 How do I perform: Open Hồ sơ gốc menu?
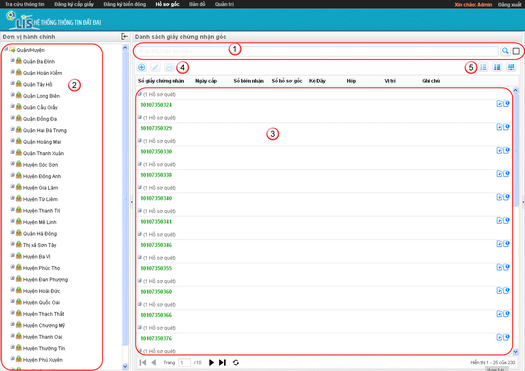pos(167,4)
